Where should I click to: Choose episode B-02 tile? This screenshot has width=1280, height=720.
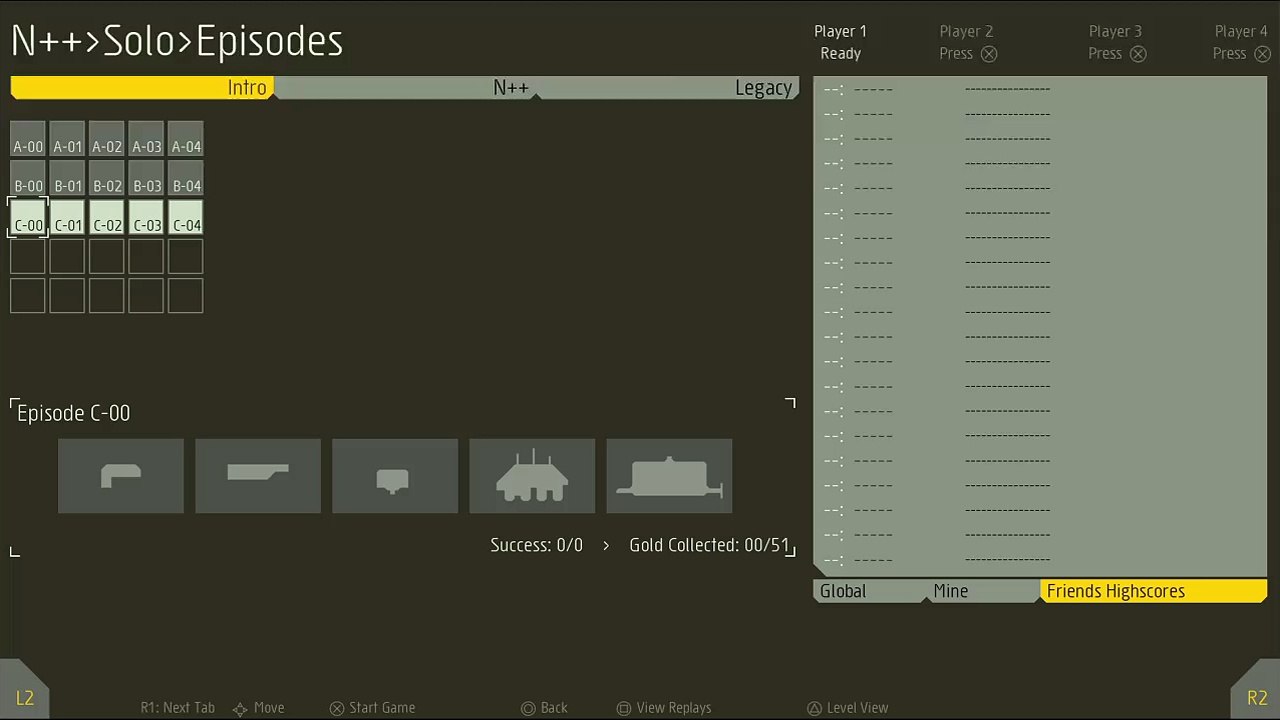coord(107,178)
